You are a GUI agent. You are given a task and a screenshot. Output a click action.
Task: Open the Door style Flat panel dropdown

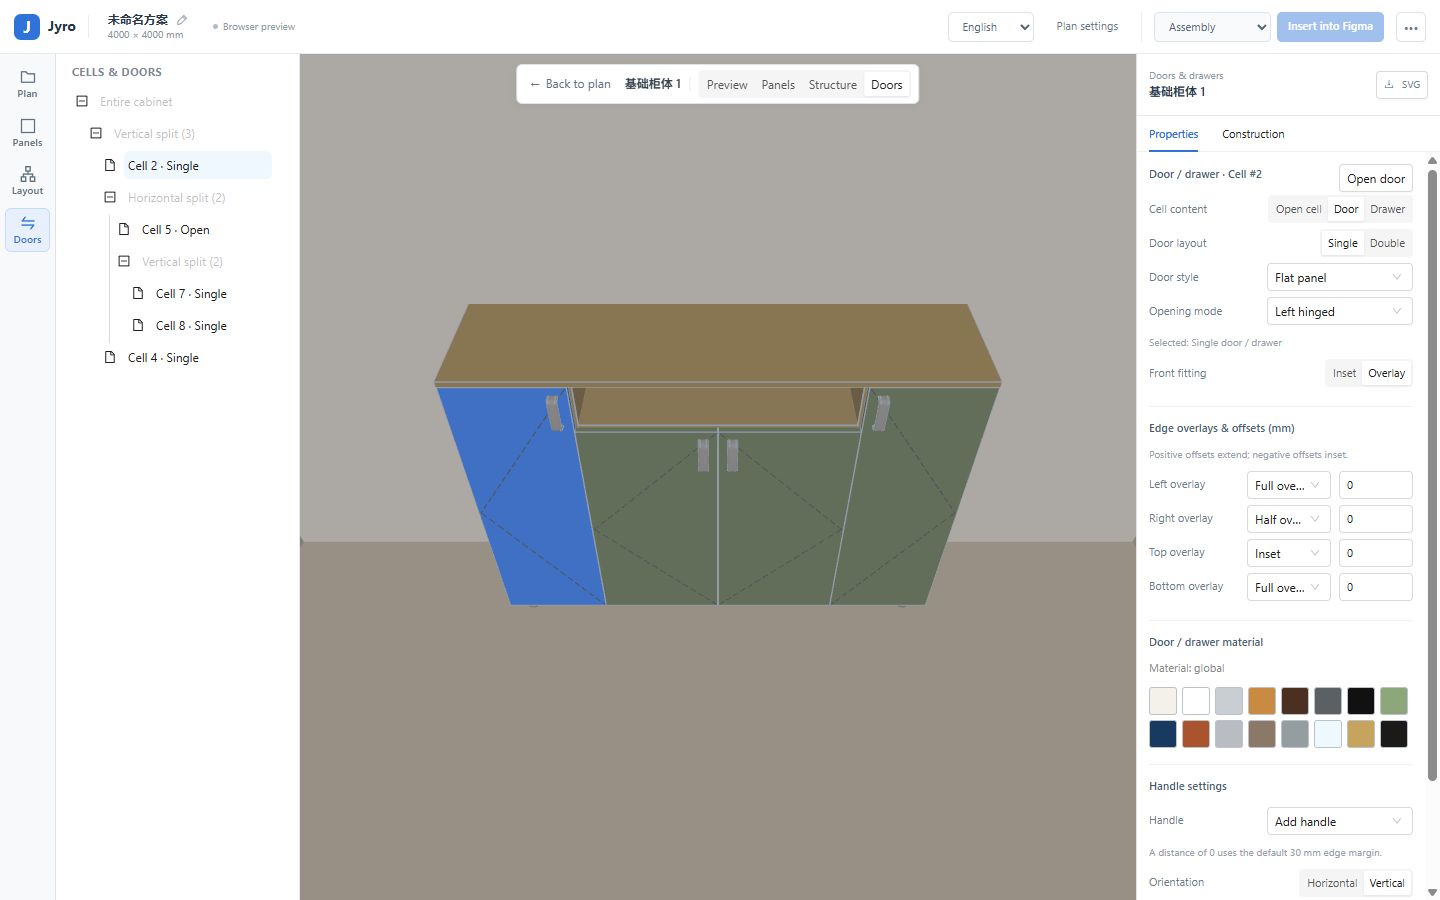pos(1339,278)
